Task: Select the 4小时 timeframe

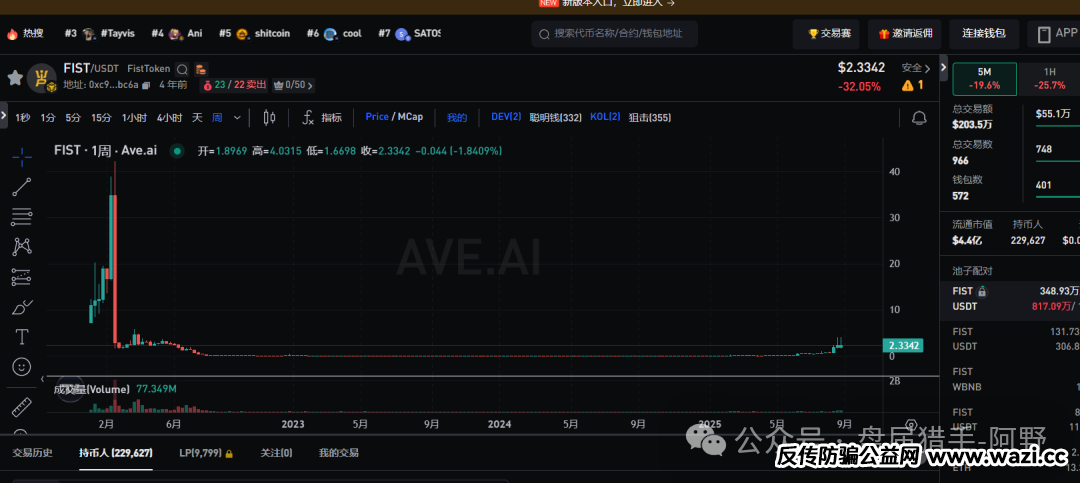Action: (169, 118)
